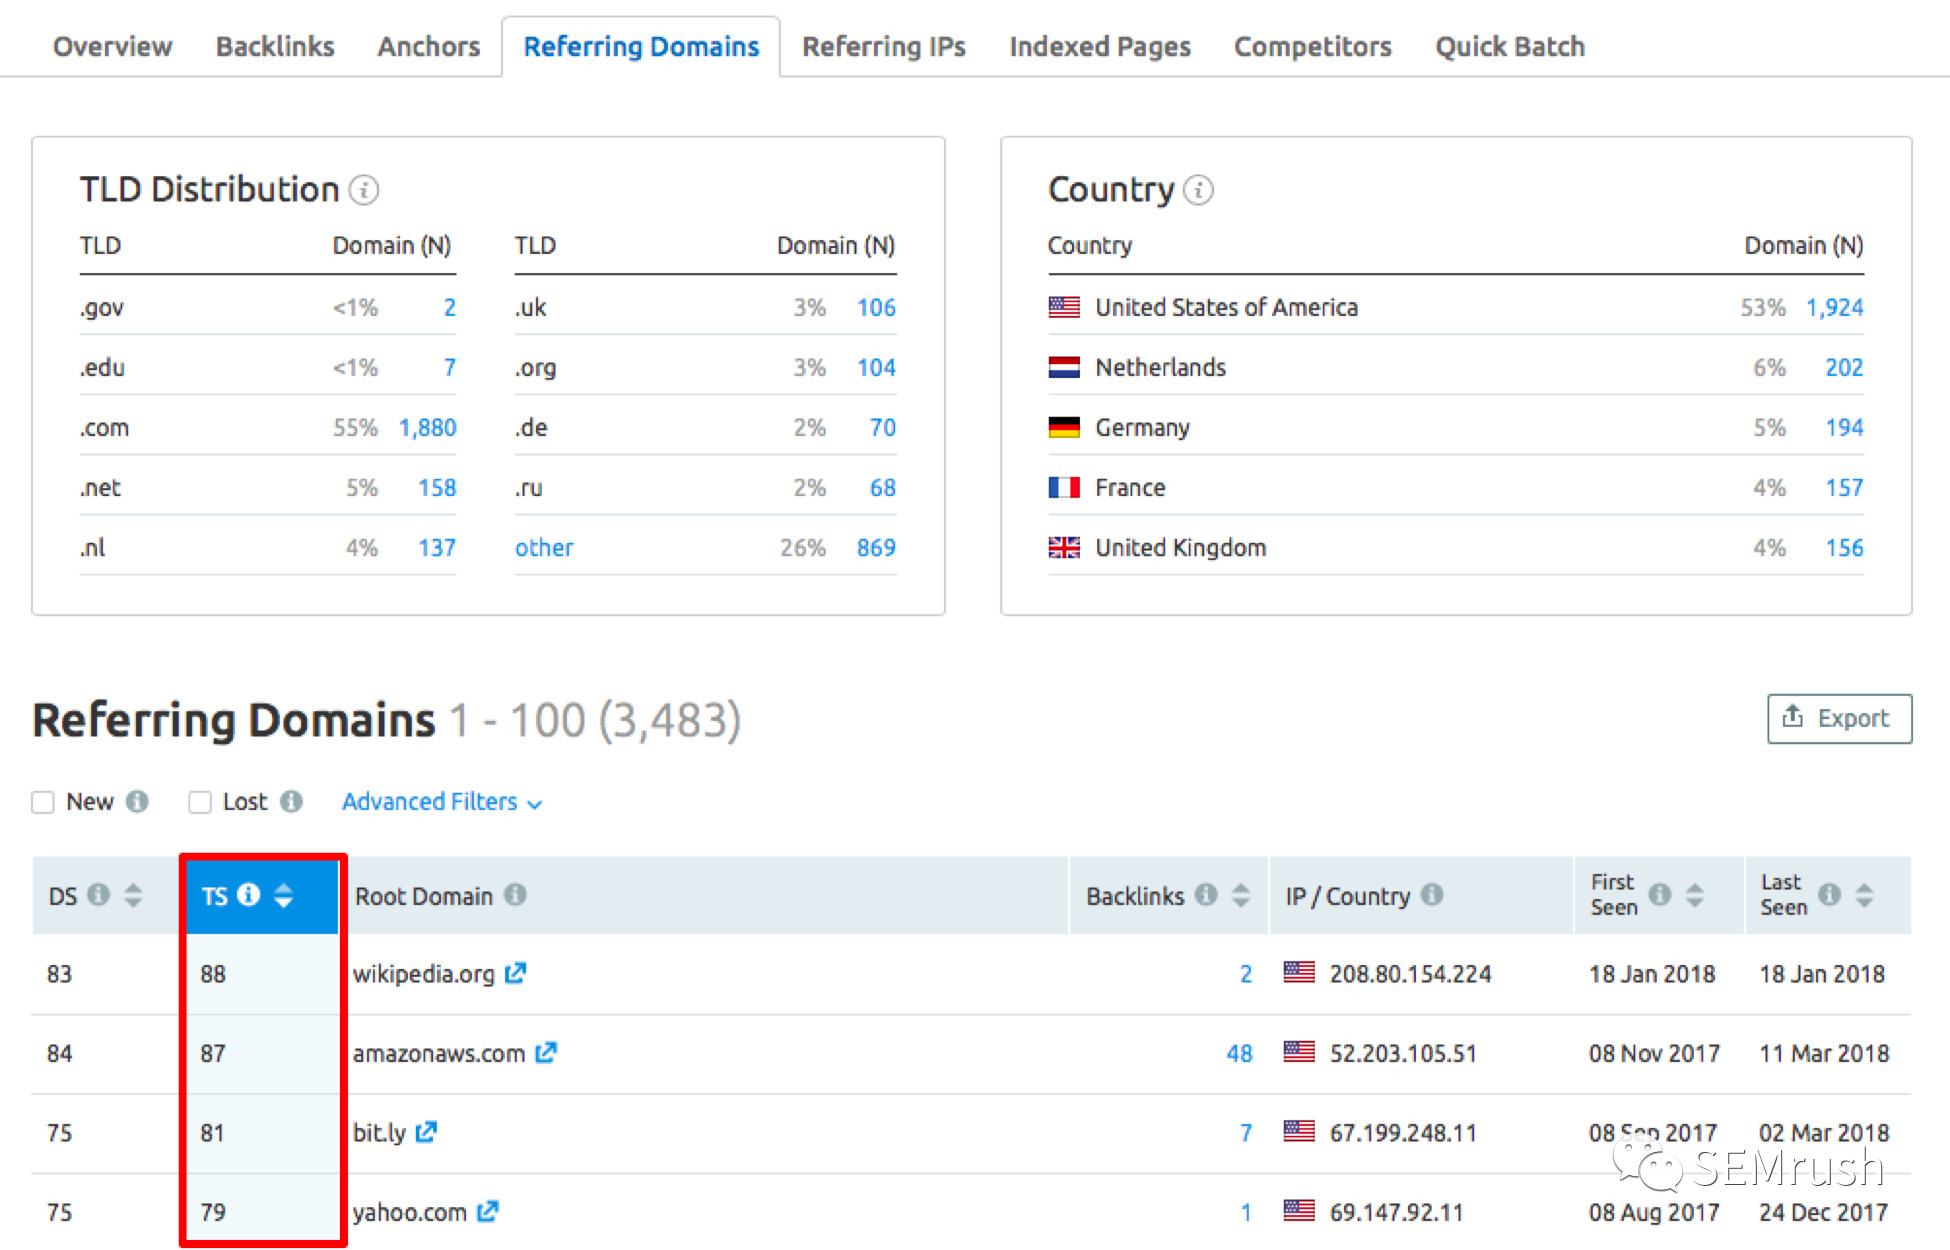Viewport: 1950px width, 1250px height.
Task: Click the .uk domain count 106
Action: click(876, 307)
